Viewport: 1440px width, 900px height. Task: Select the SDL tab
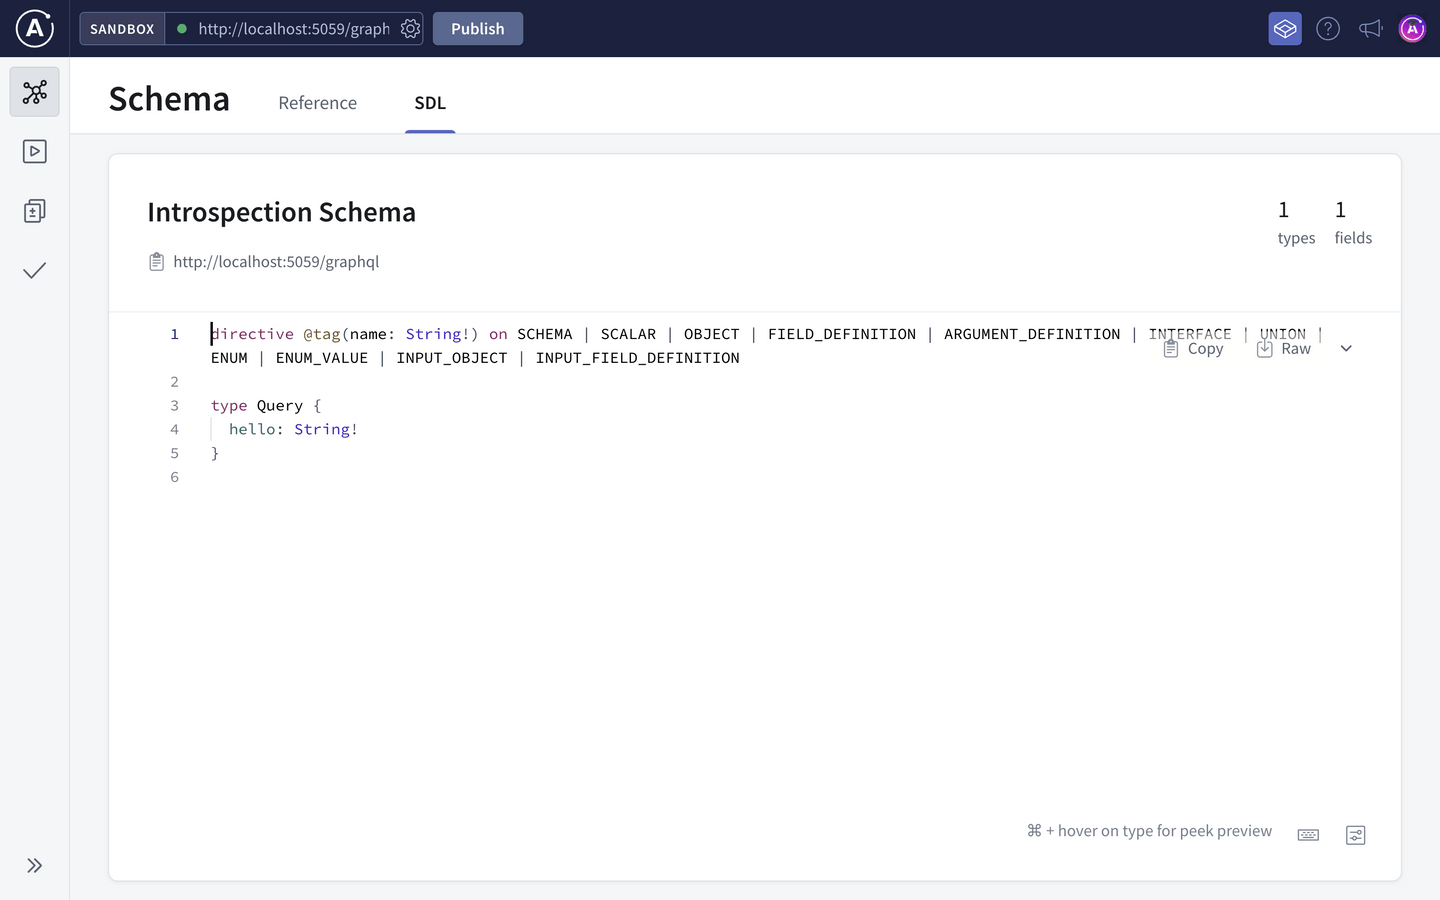430,103
